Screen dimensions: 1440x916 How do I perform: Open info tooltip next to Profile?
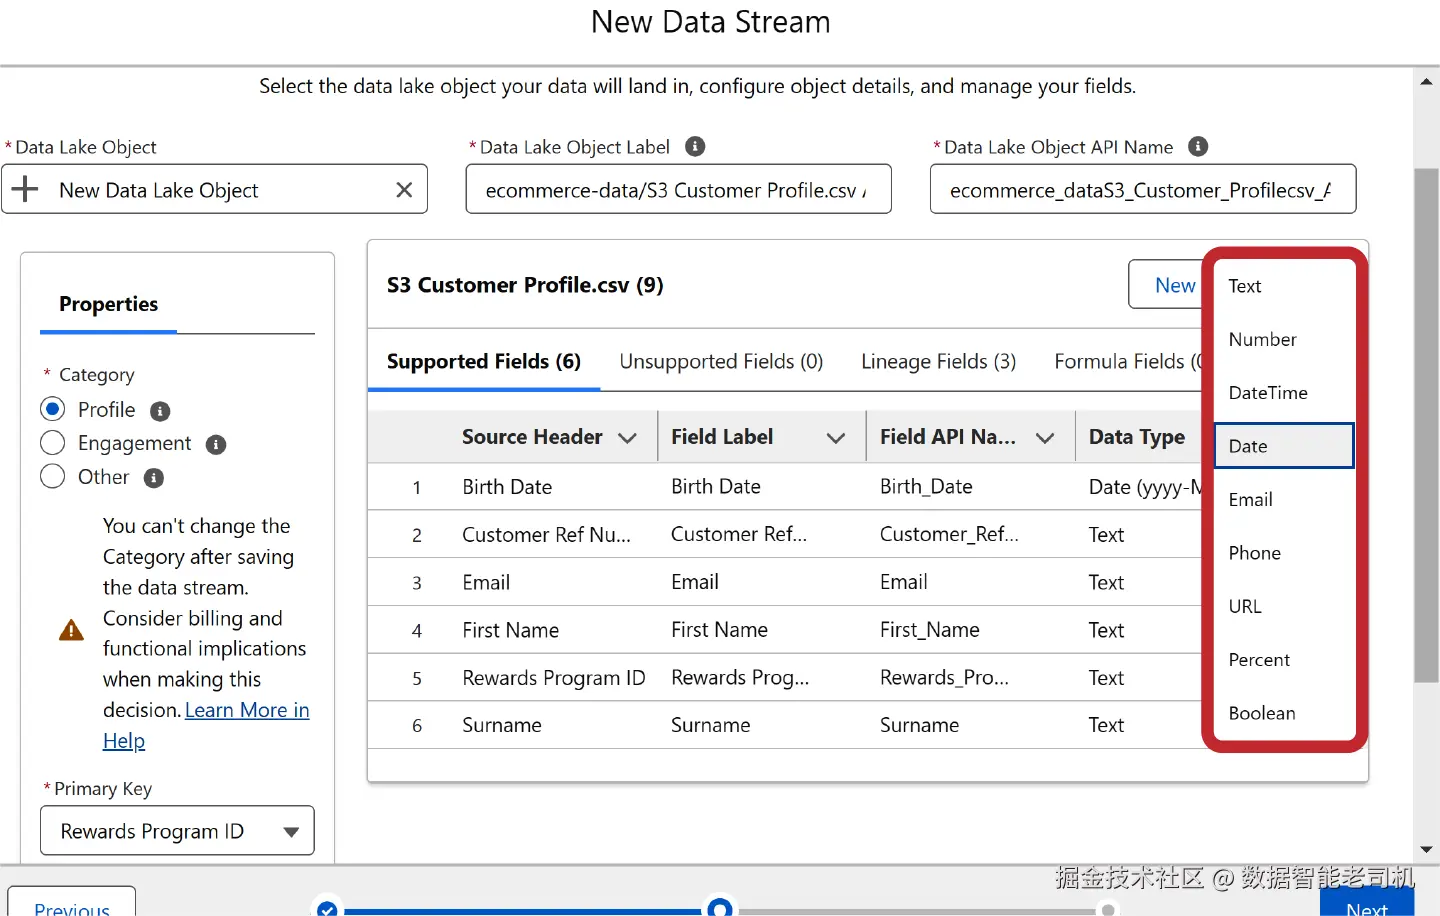coord(160,411)
